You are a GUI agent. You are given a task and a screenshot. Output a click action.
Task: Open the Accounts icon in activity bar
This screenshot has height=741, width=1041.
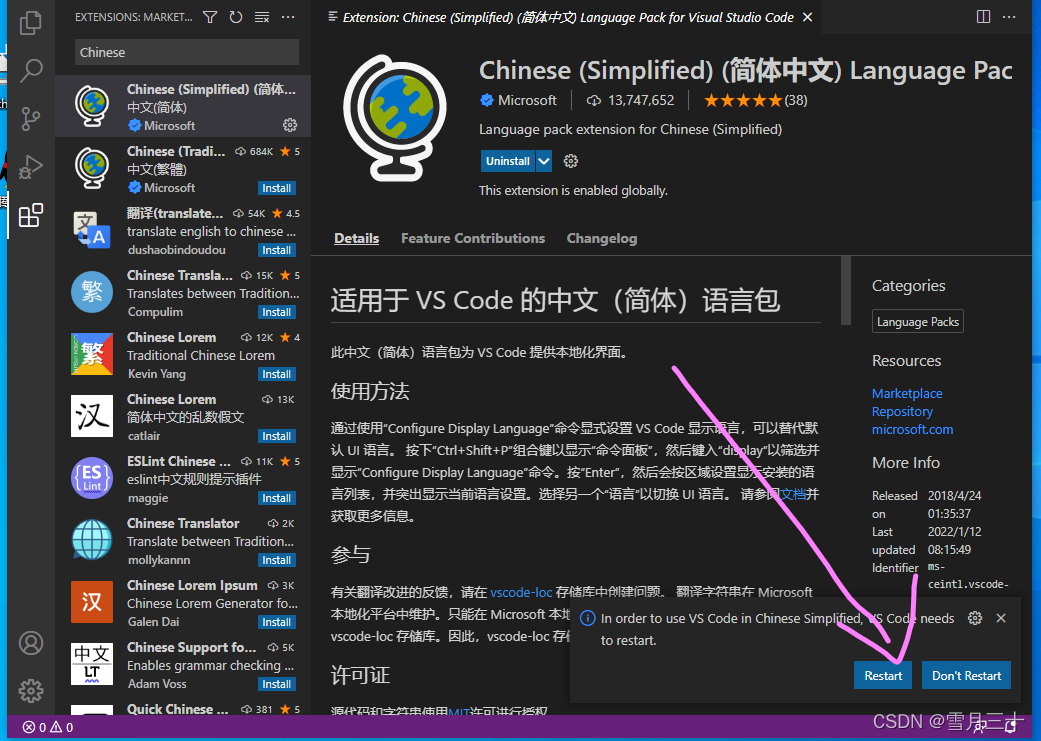point(31,643)
